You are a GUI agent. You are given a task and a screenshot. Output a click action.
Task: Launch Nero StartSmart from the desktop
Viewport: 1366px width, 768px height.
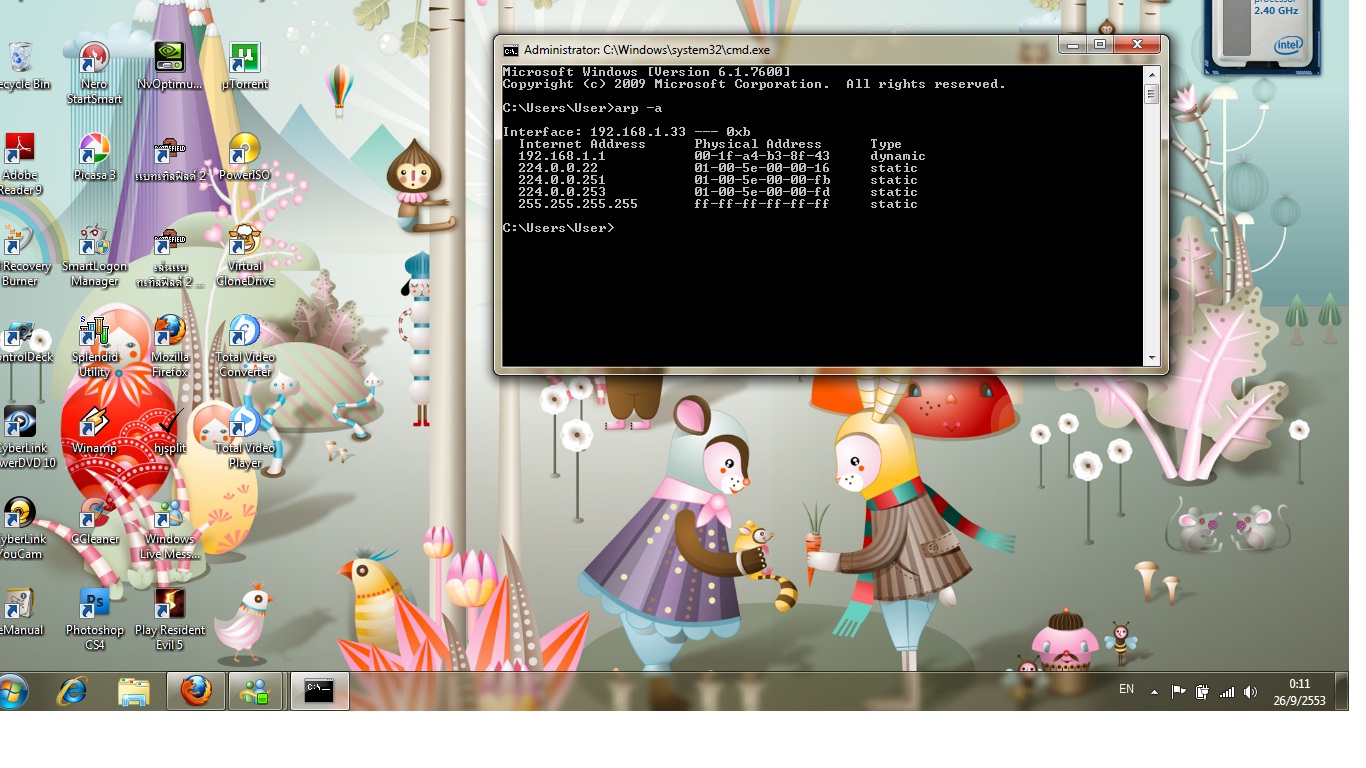[x=94, y=73]
